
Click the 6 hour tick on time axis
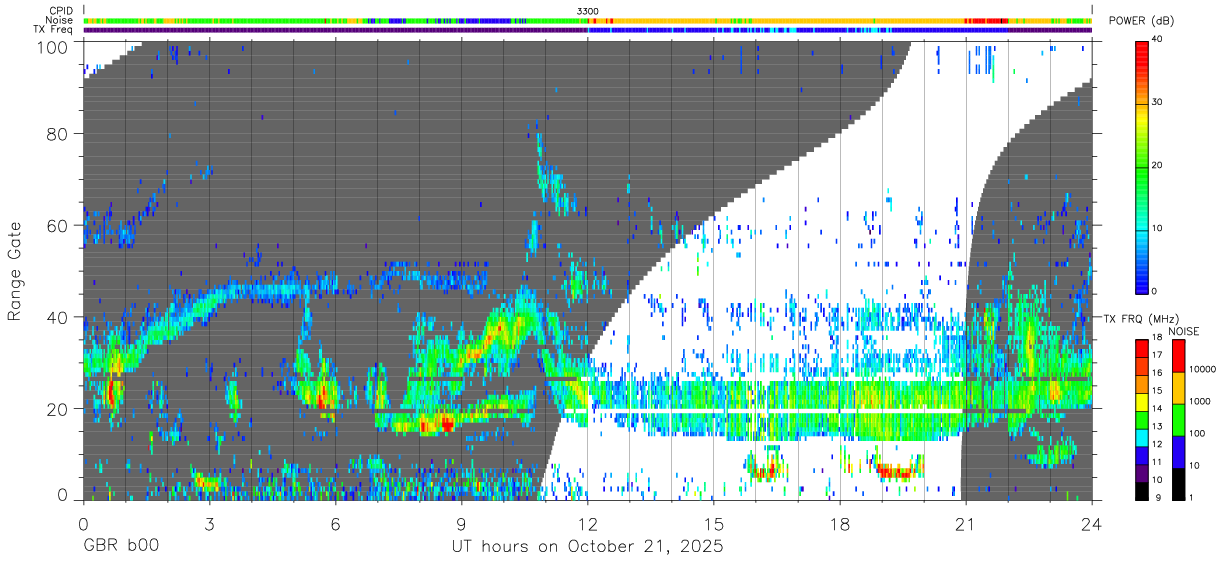pyautogui.click(x=335, y=524)
